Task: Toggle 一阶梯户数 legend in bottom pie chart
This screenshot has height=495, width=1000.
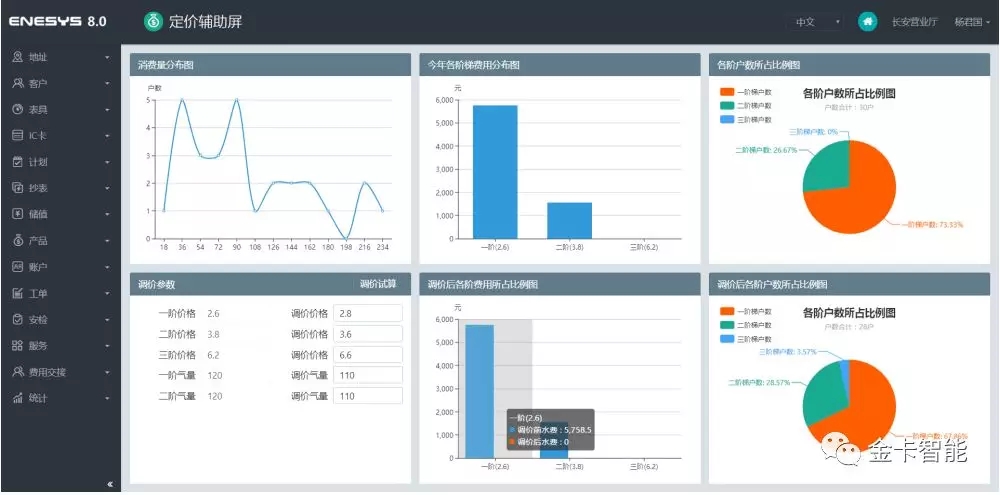Action: pos(746,311)
